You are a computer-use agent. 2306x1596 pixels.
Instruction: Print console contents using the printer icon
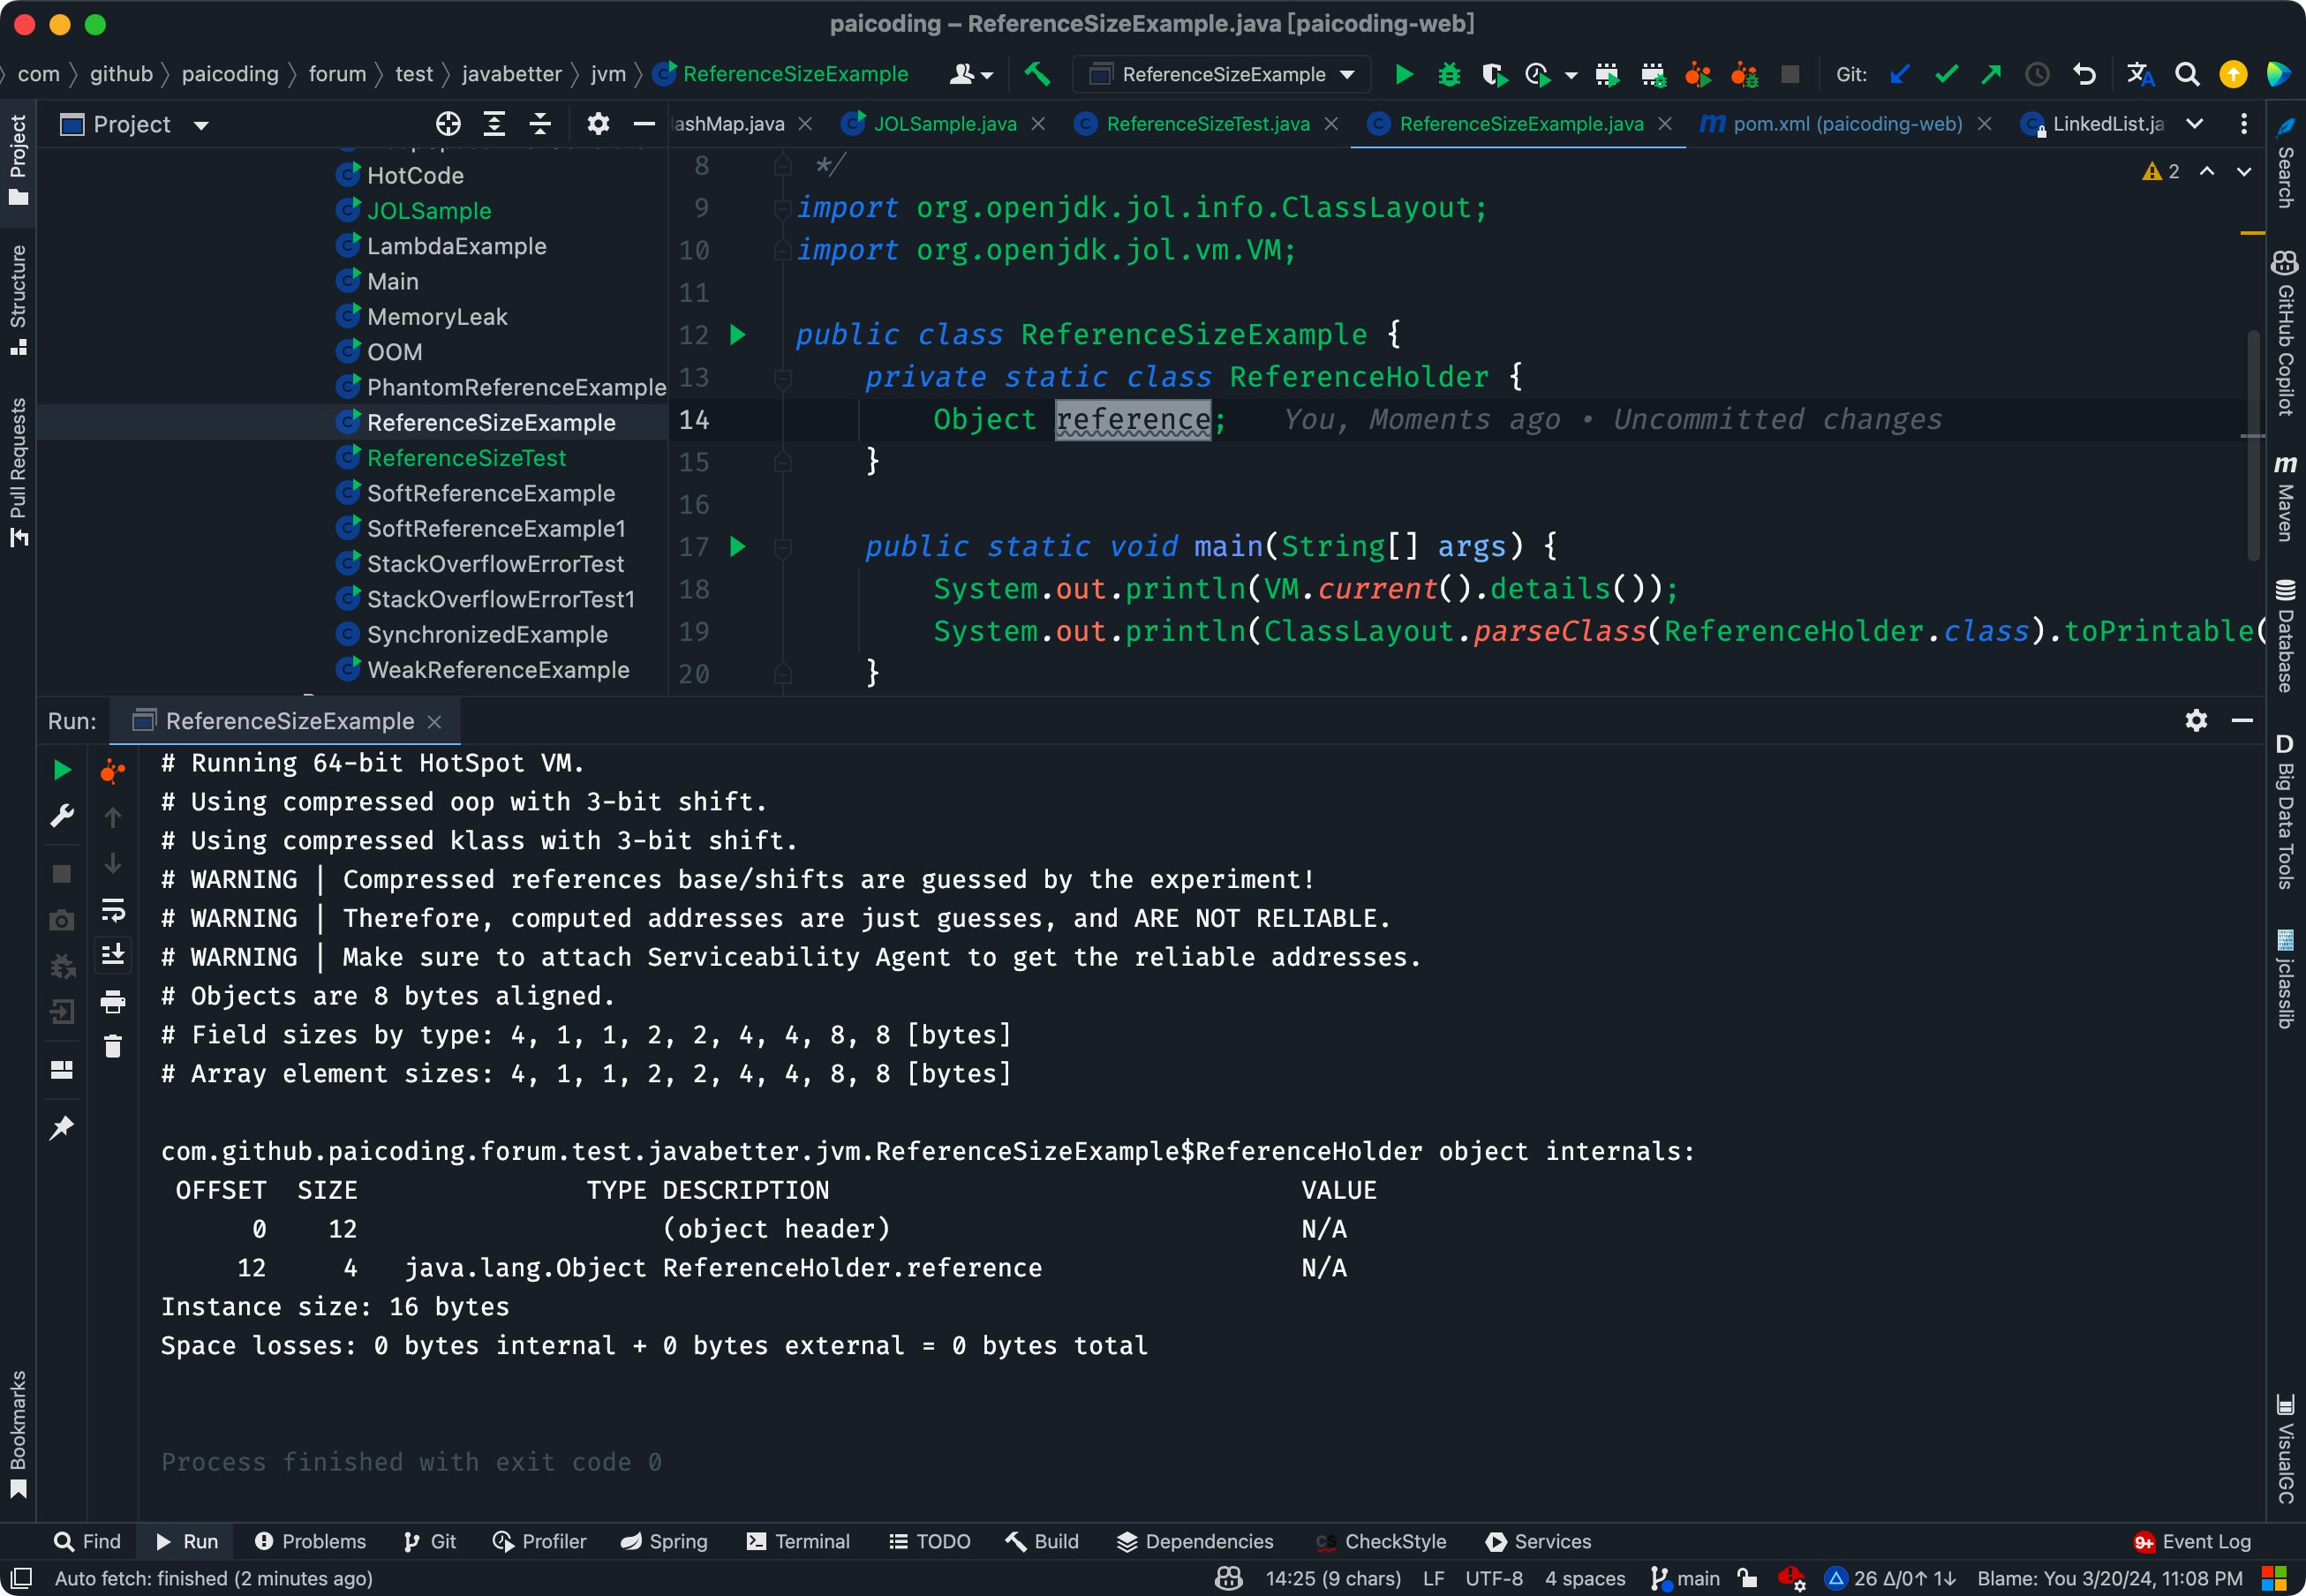coord(112,1002)
